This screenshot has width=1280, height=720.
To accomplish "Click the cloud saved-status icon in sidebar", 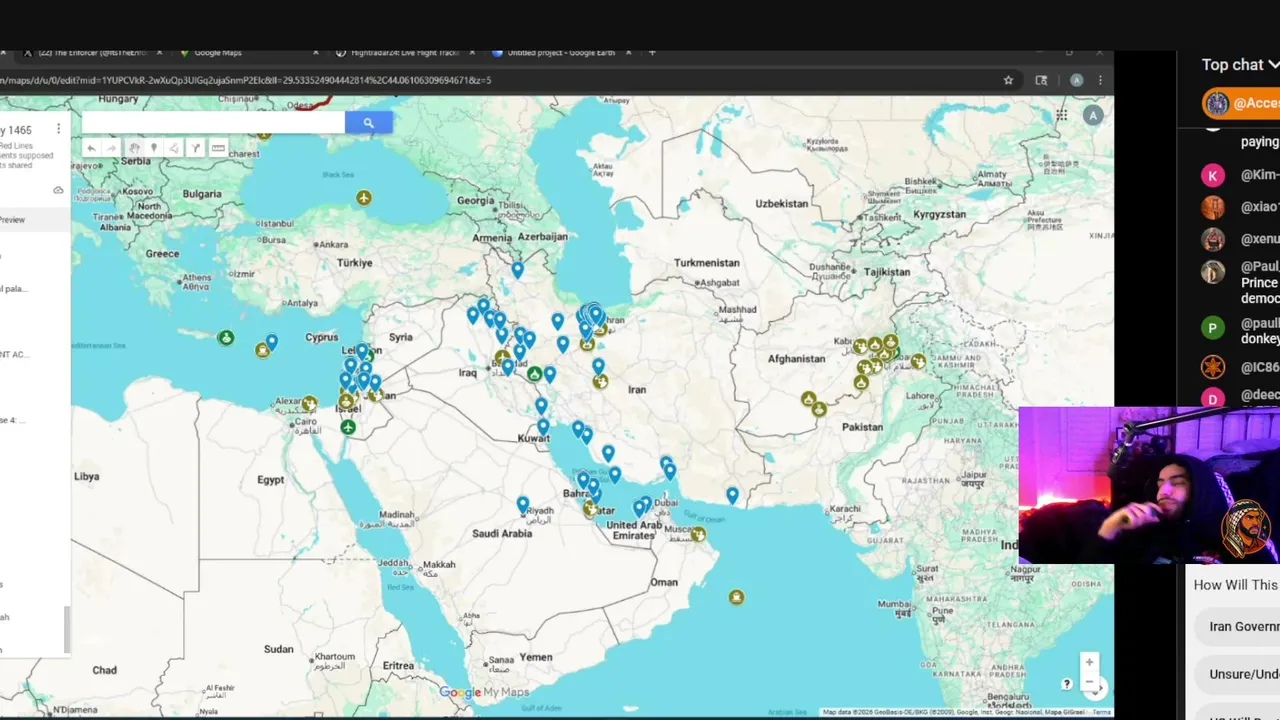I will tap(58, 190).
